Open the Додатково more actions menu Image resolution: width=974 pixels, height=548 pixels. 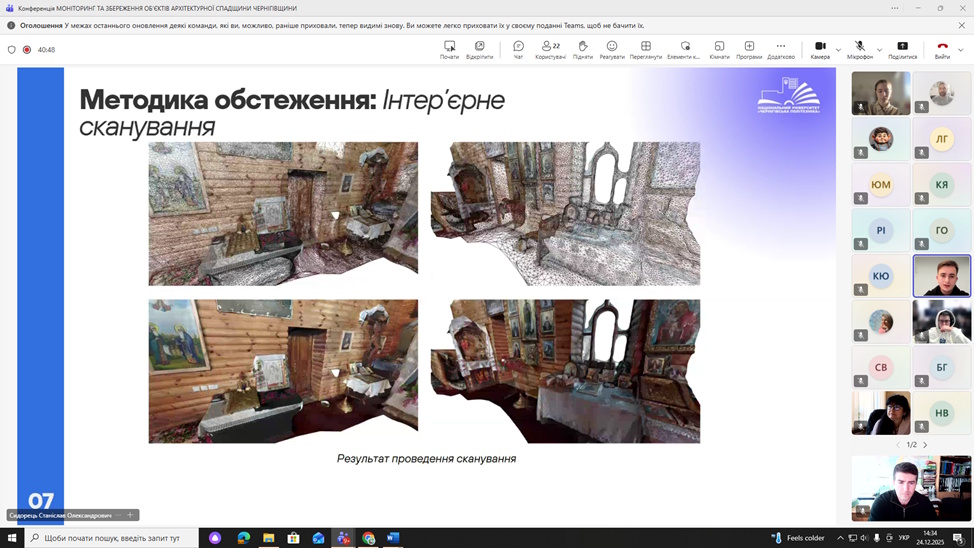[x=781, y=49]
